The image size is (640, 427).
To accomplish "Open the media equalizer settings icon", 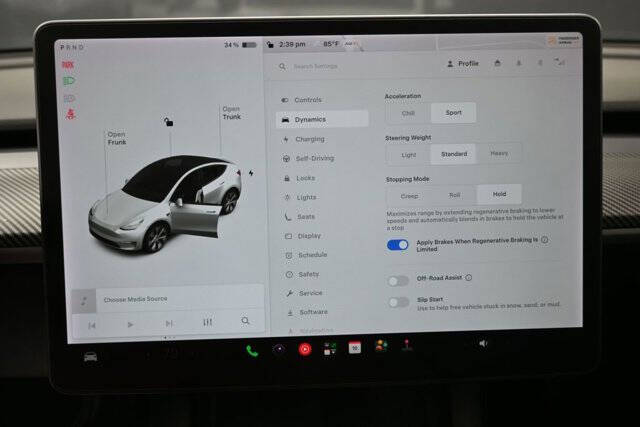I will 207,322.
